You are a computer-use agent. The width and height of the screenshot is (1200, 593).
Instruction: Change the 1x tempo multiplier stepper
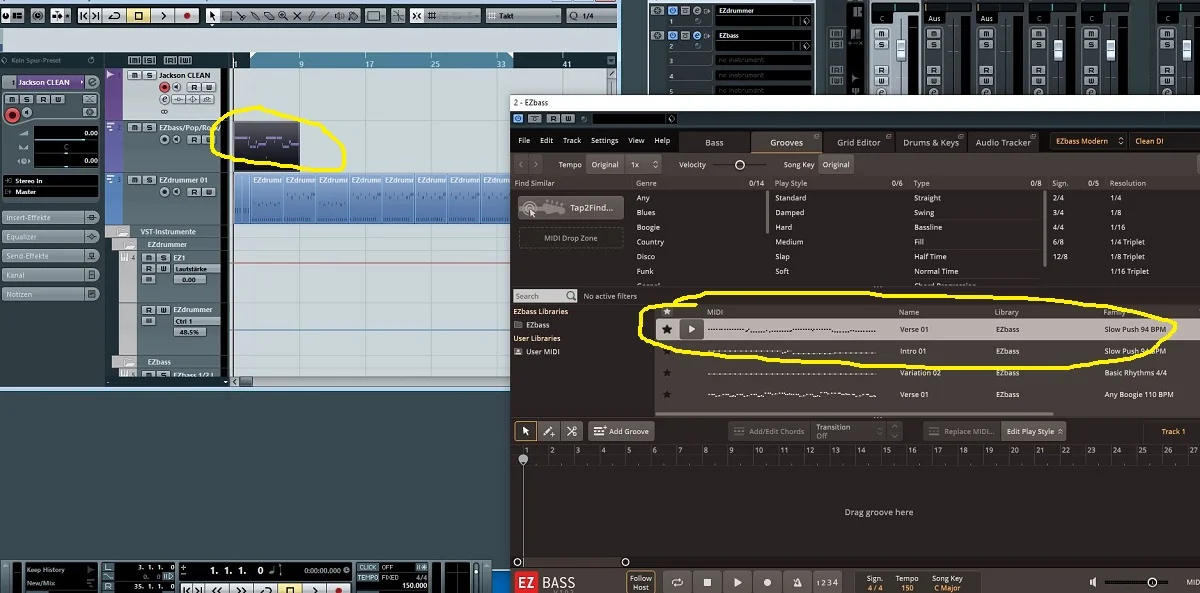[644, 164]
